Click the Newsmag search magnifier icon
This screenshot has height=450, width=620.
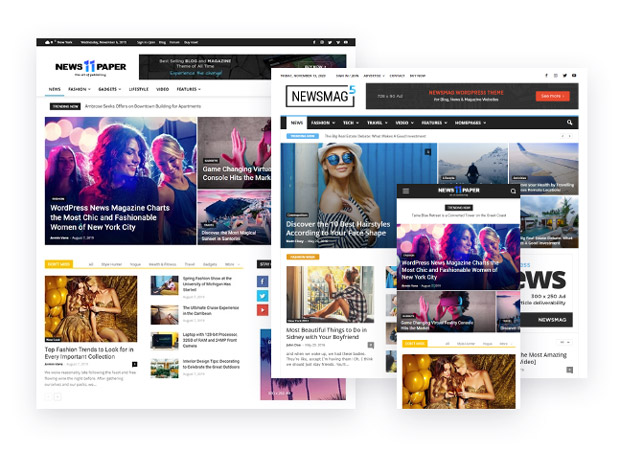tap(569, 123)
